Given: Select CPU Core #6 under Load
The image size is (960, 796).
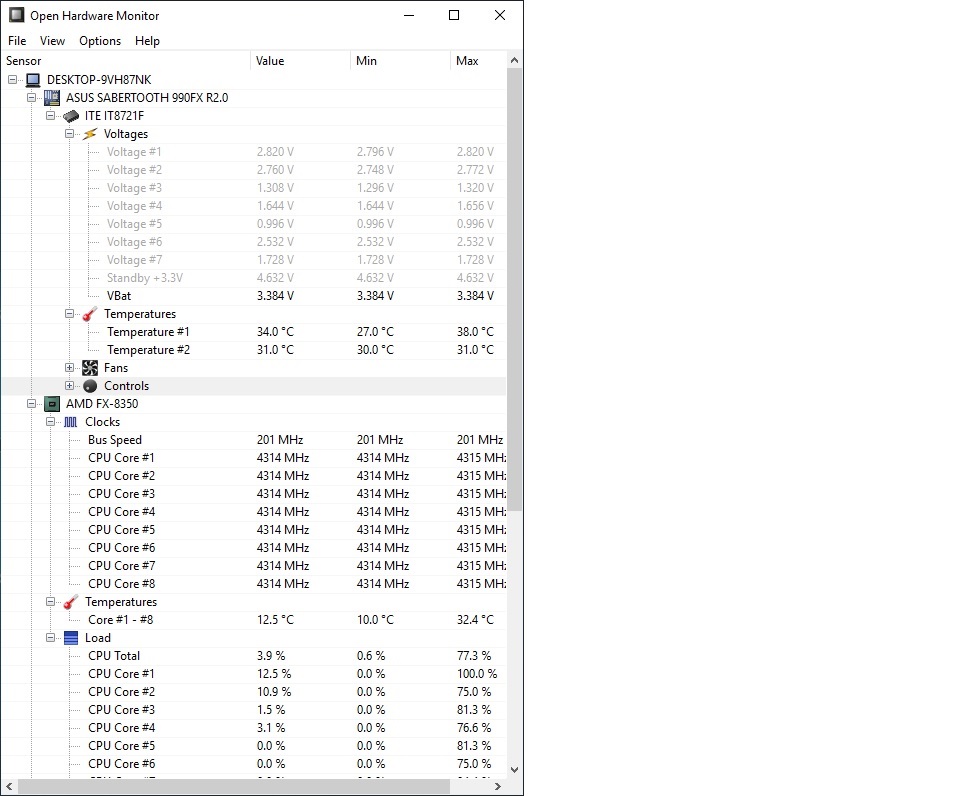Looking at the screenshot, I should 253,764.
